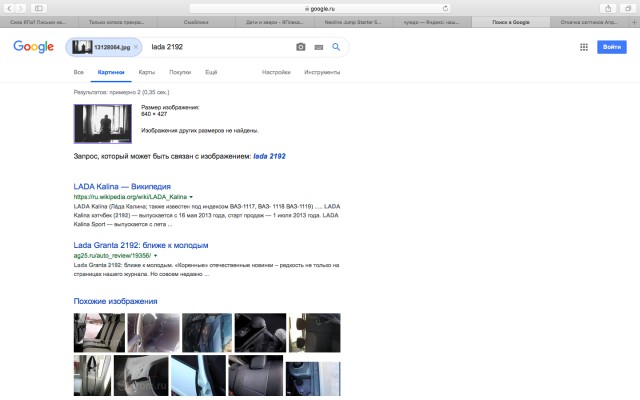Open the on-screen keyboard icon
The width and height of the screenshot is (640, 400).
pos(319,47)
